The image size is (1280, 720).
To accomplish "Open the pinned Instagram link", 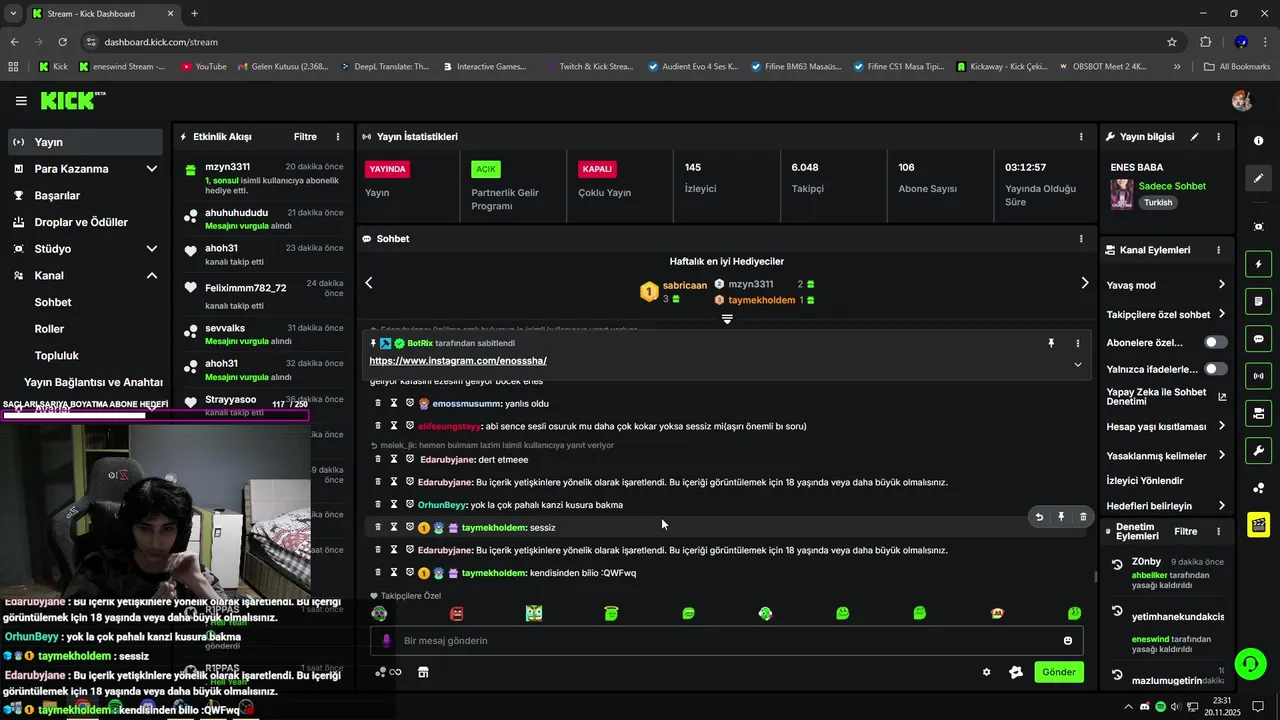I will [x=458, y=361].
